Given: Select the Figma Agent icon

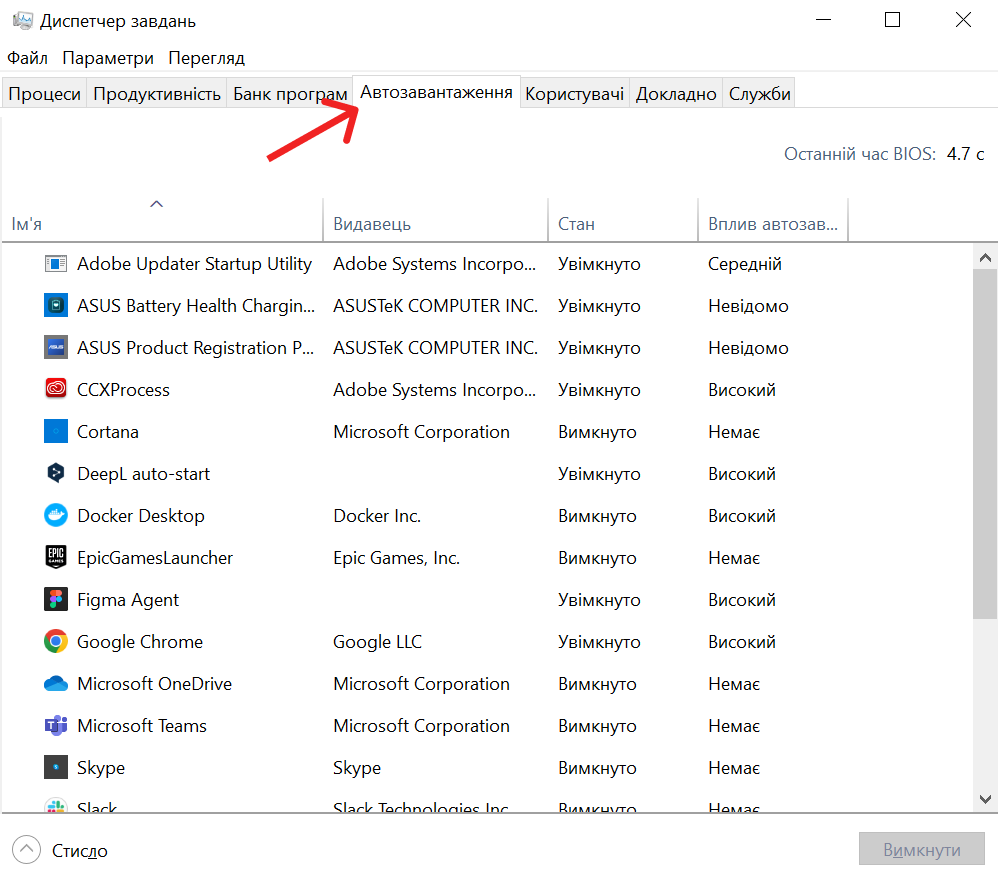Looking at the screenshot, I should [56, 600].
